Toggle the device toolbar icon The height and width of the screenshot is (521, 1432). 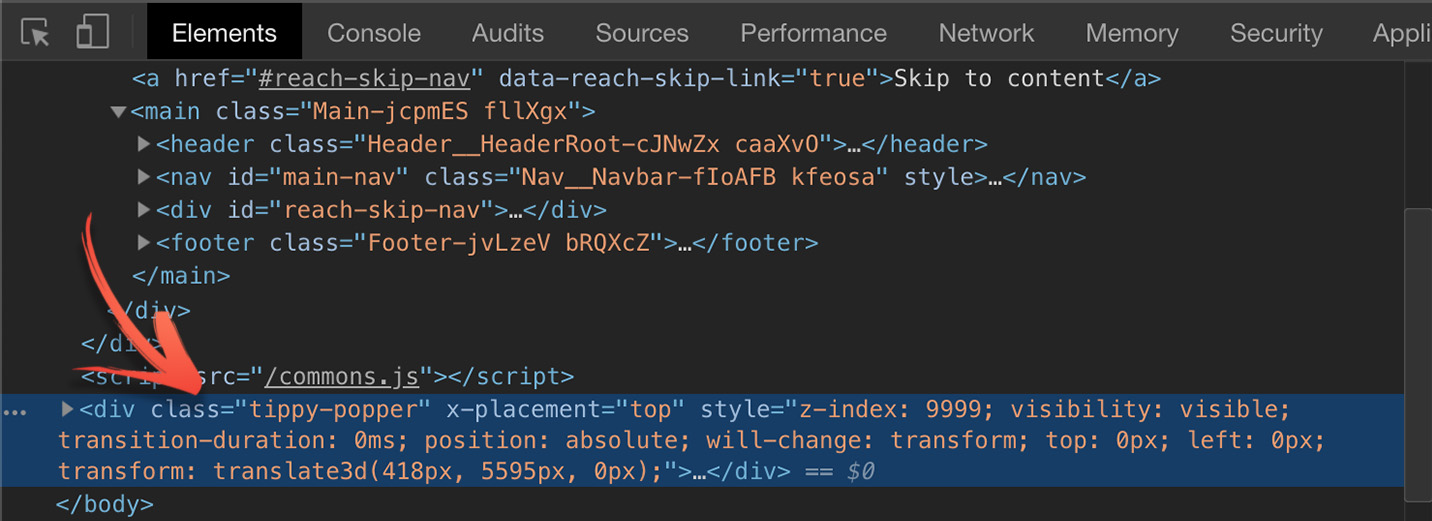92,33
